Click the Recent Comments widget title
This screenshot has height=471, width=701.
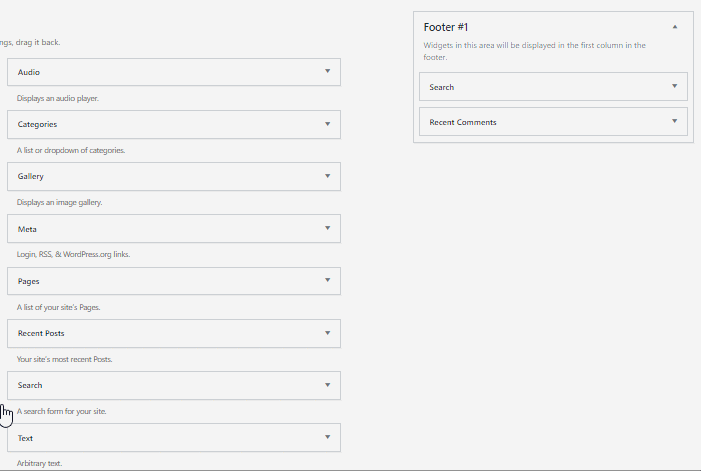point(463,122)
